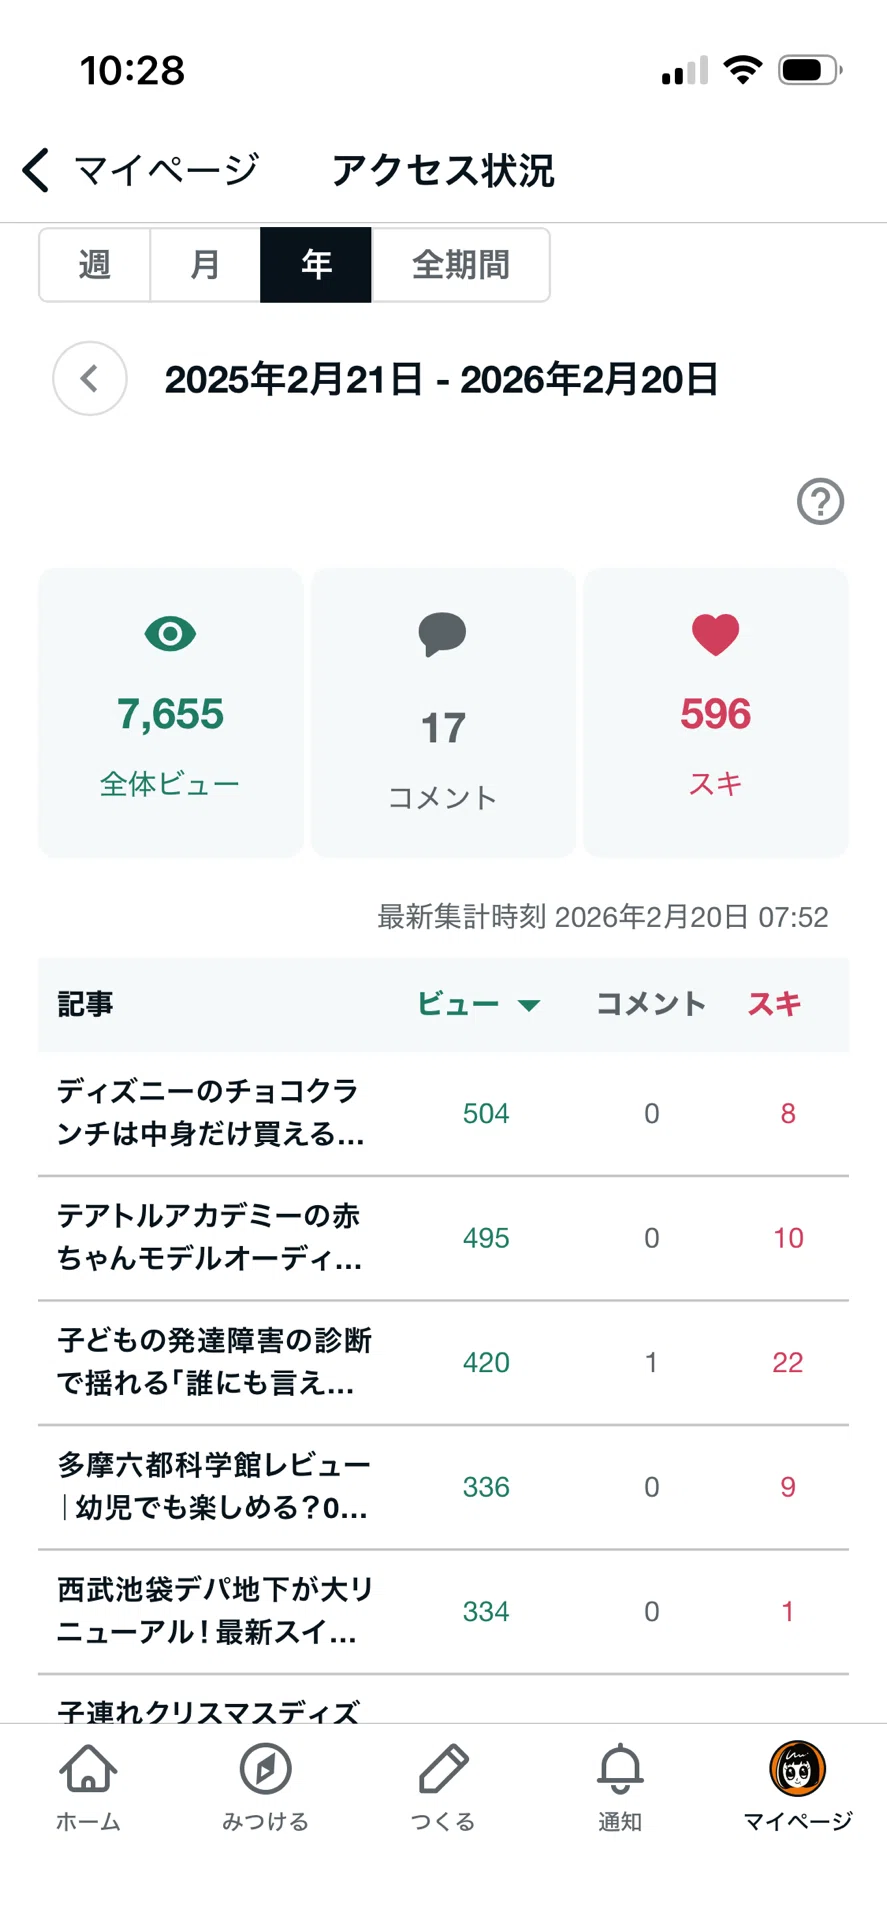Tap the back chevron beside マイページ
Screen dimensions: 887x1920
coord(36,170)
